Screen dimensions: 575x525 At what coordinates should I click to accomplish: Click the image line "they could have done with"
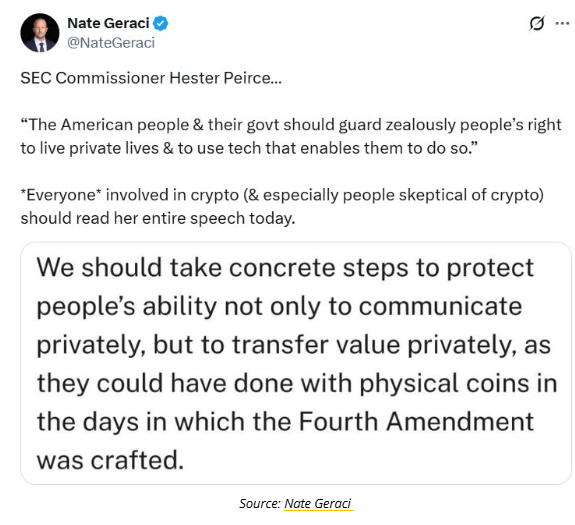tap(297, 384)
